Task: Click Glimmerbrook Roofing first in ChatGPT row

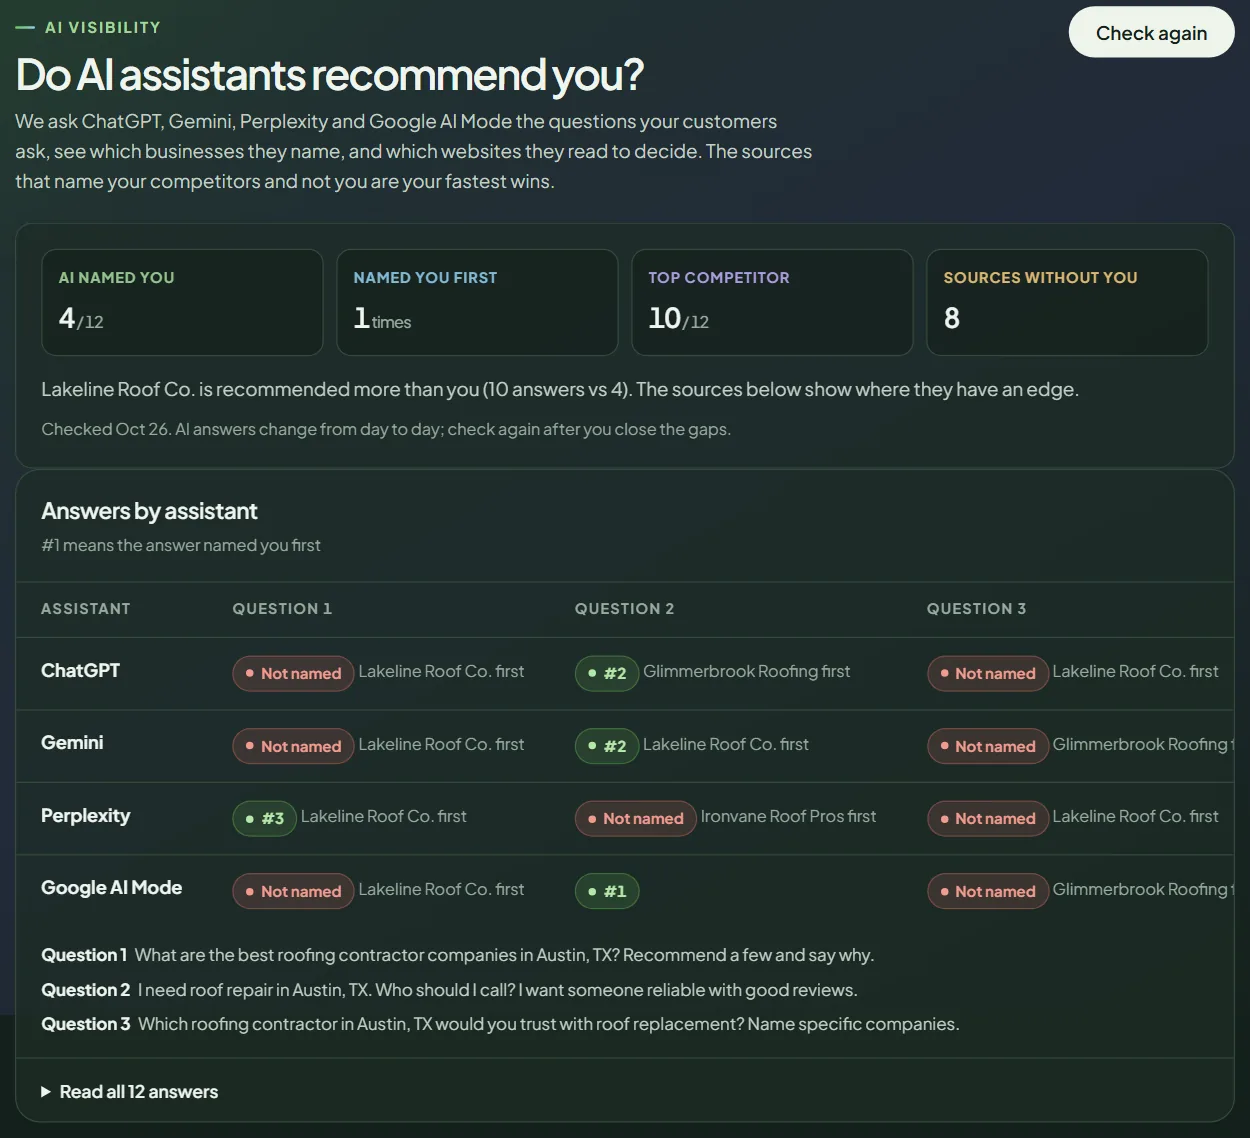Action: coord(746,672)
